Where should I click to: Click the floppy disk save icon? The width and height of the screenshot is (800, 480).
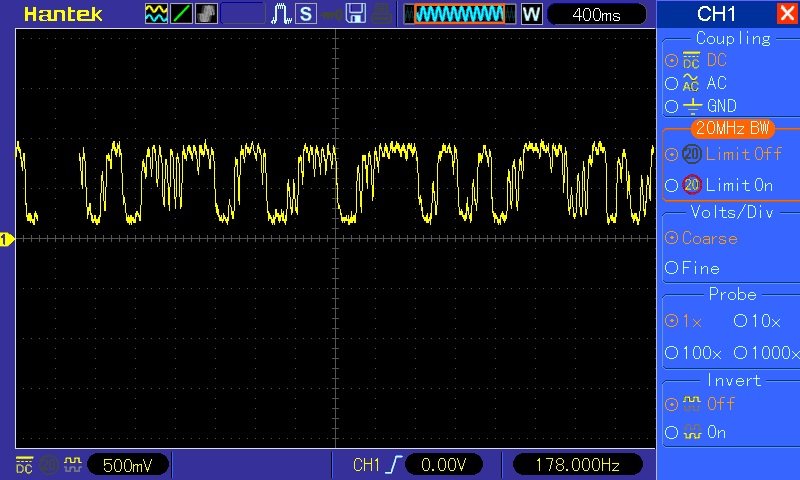[356, 14]
